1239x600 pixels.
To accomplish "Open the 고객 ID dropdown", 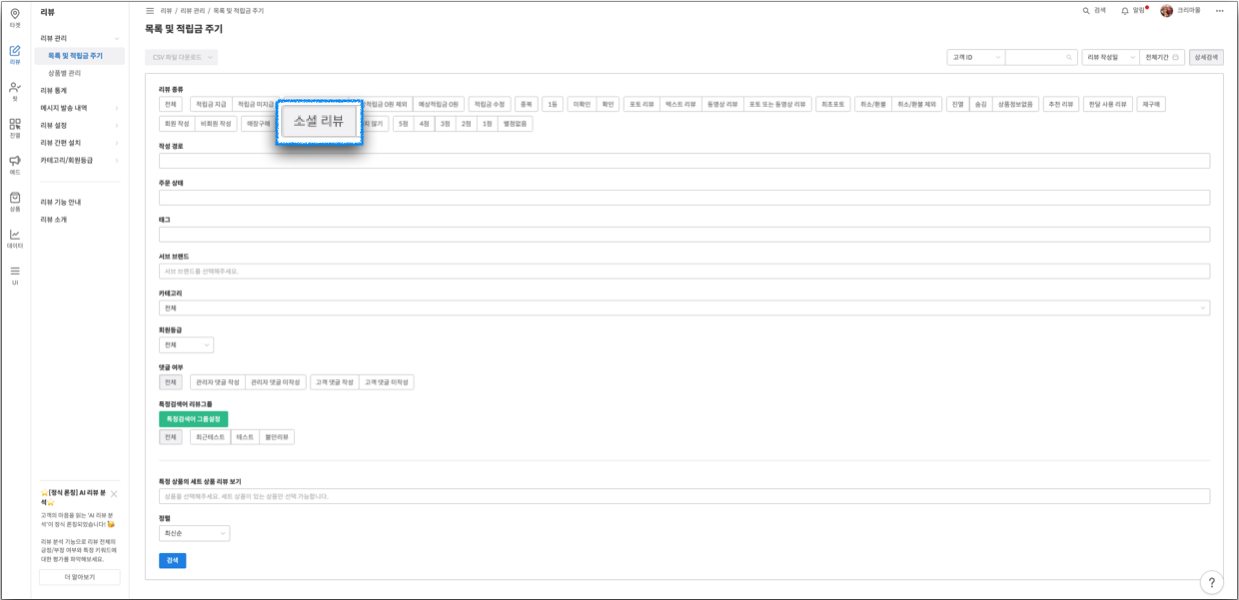I will coord(975,57).
